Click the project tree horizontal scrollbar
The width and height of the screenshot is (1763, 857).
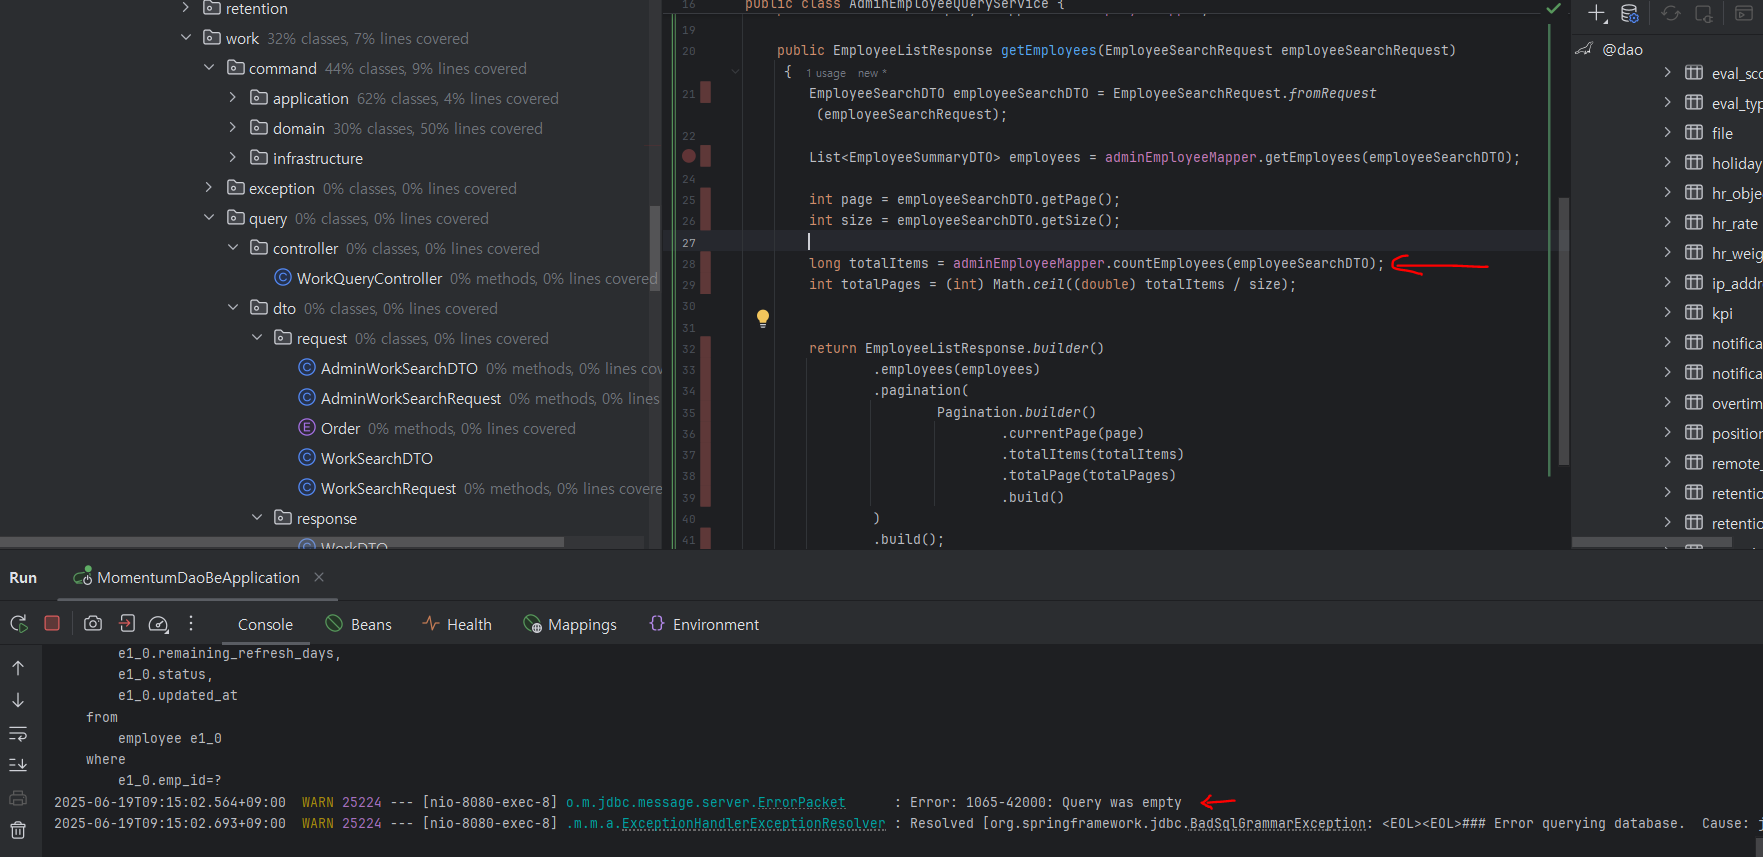coord(282,542)
